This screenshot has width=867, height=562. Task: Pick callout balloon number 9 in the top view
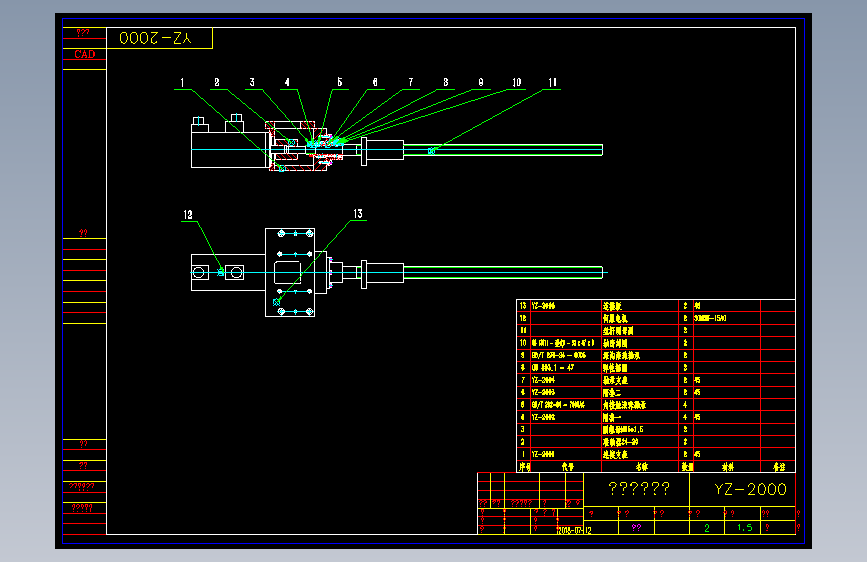click(481, 82)
